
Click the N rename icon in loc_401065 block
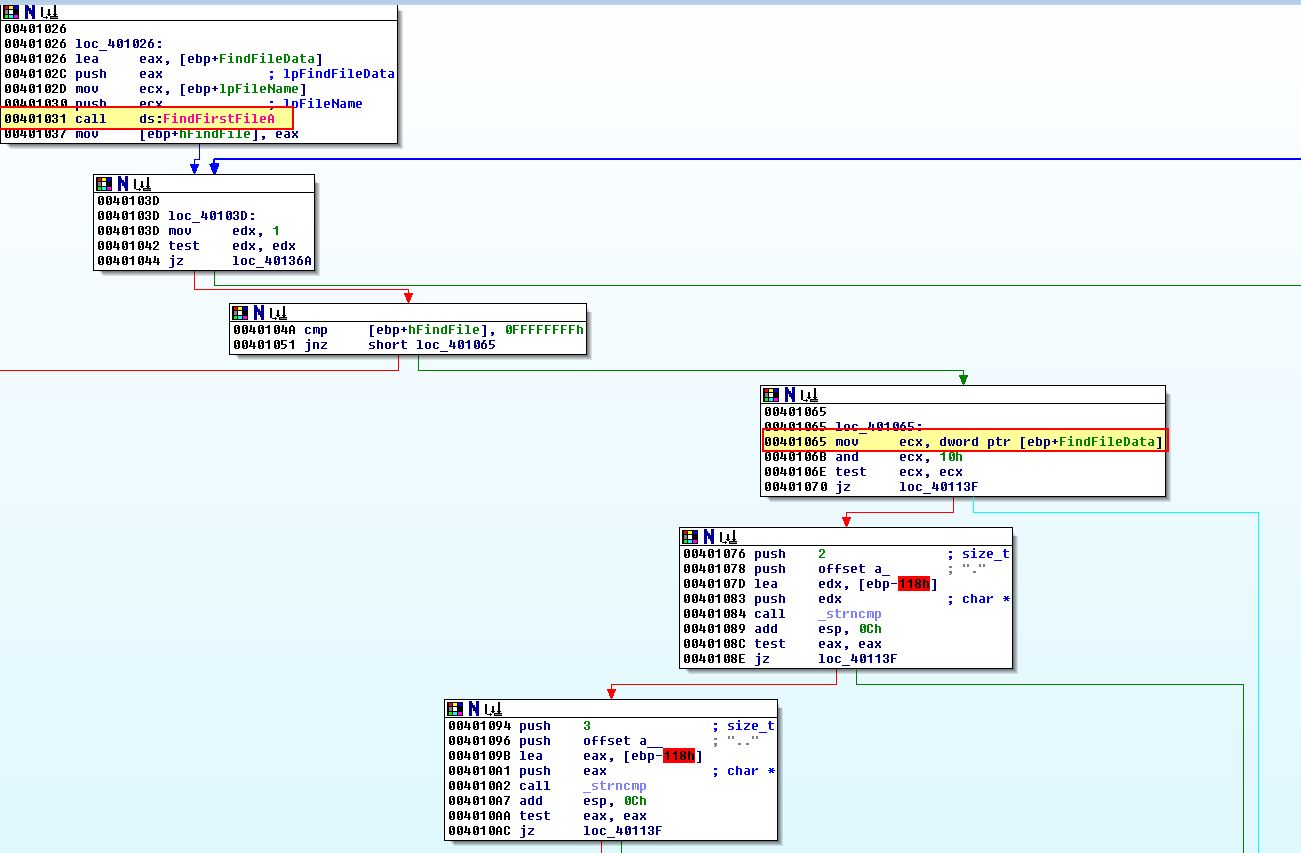(x=790, y=394)
